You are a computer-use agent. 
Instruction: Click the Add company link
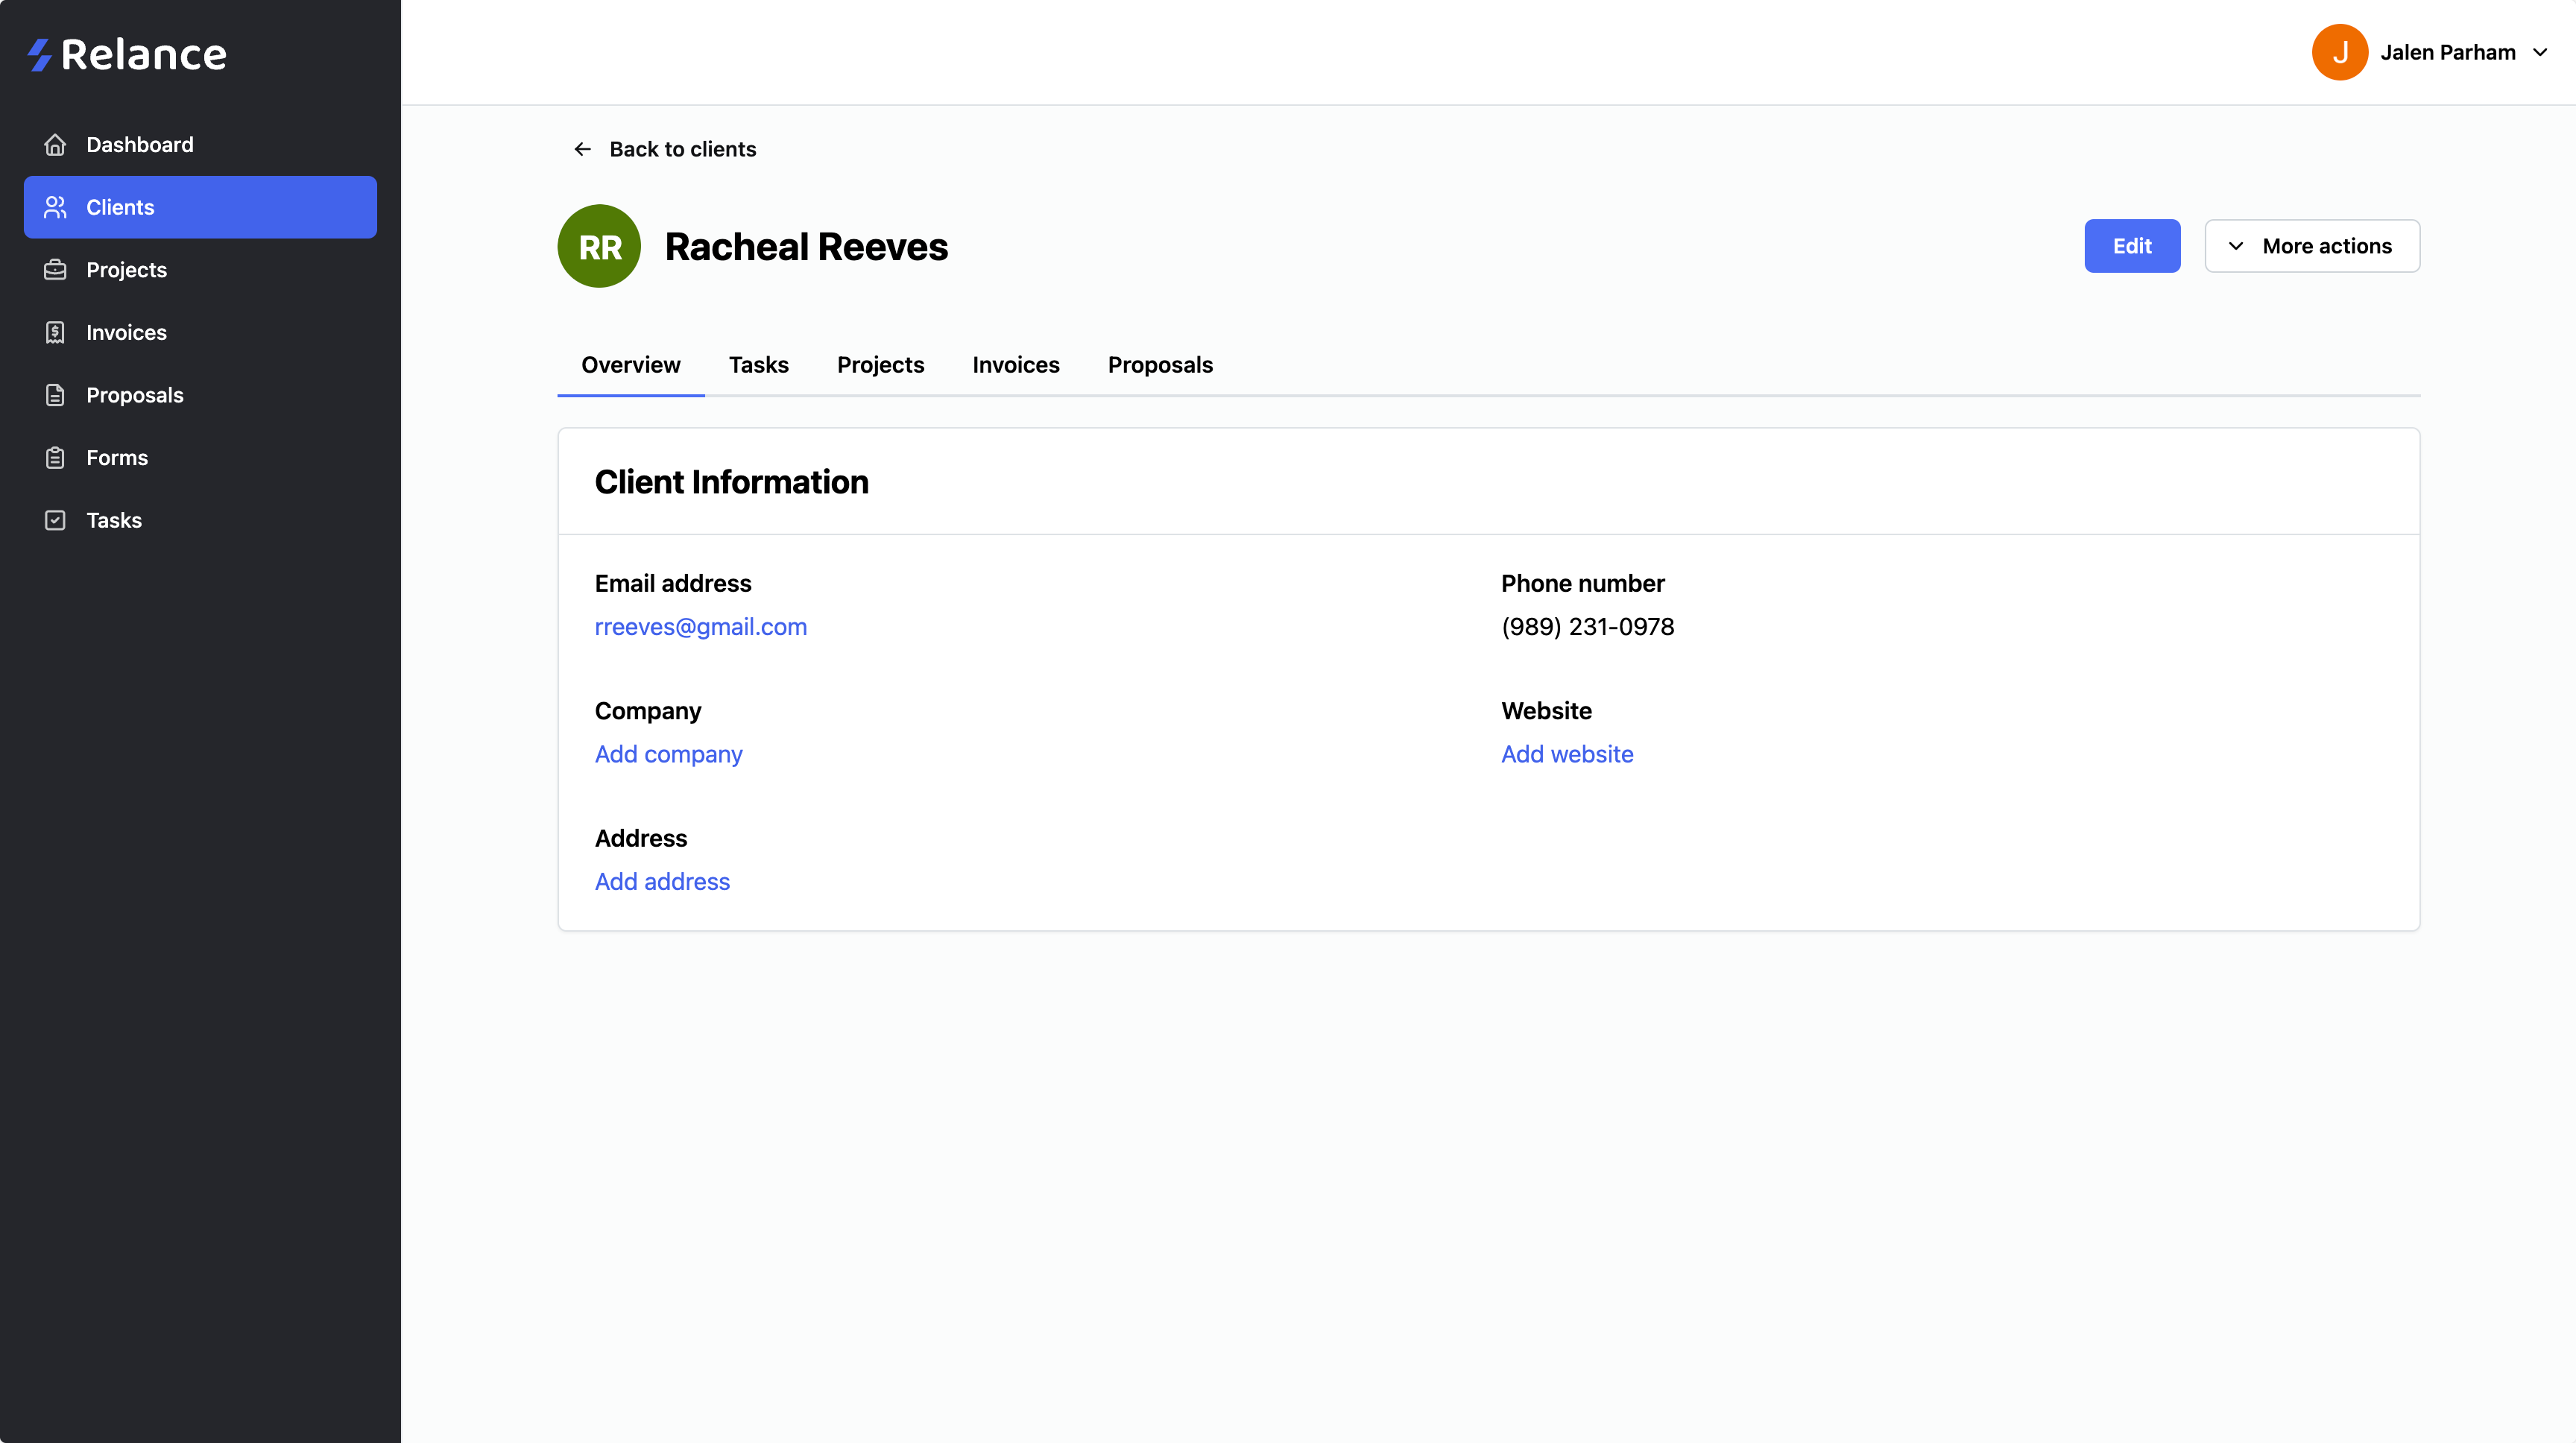668,754
